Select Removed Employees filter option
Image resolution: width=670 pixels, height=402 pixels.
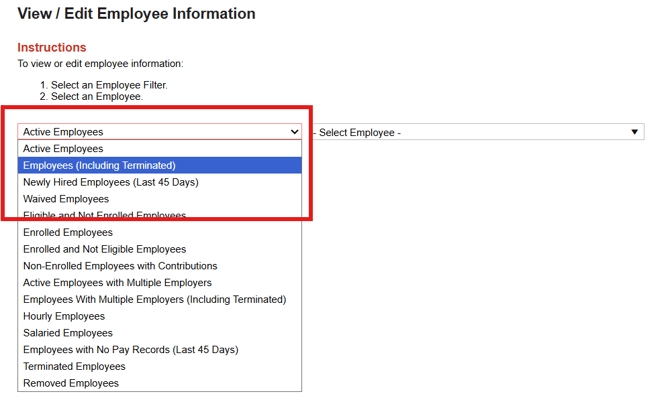pyautogui.click(x=70, y=383)
